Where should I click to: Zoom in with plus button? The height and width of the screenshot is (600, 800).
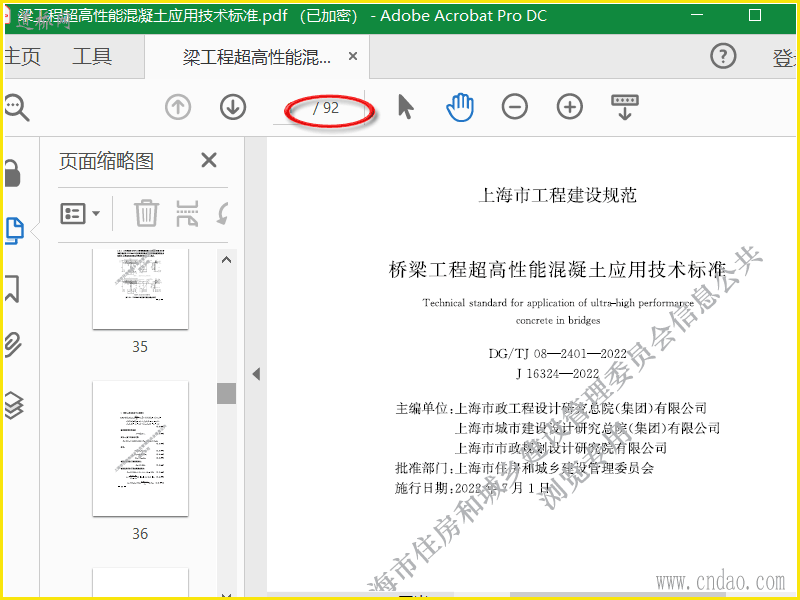570,107
